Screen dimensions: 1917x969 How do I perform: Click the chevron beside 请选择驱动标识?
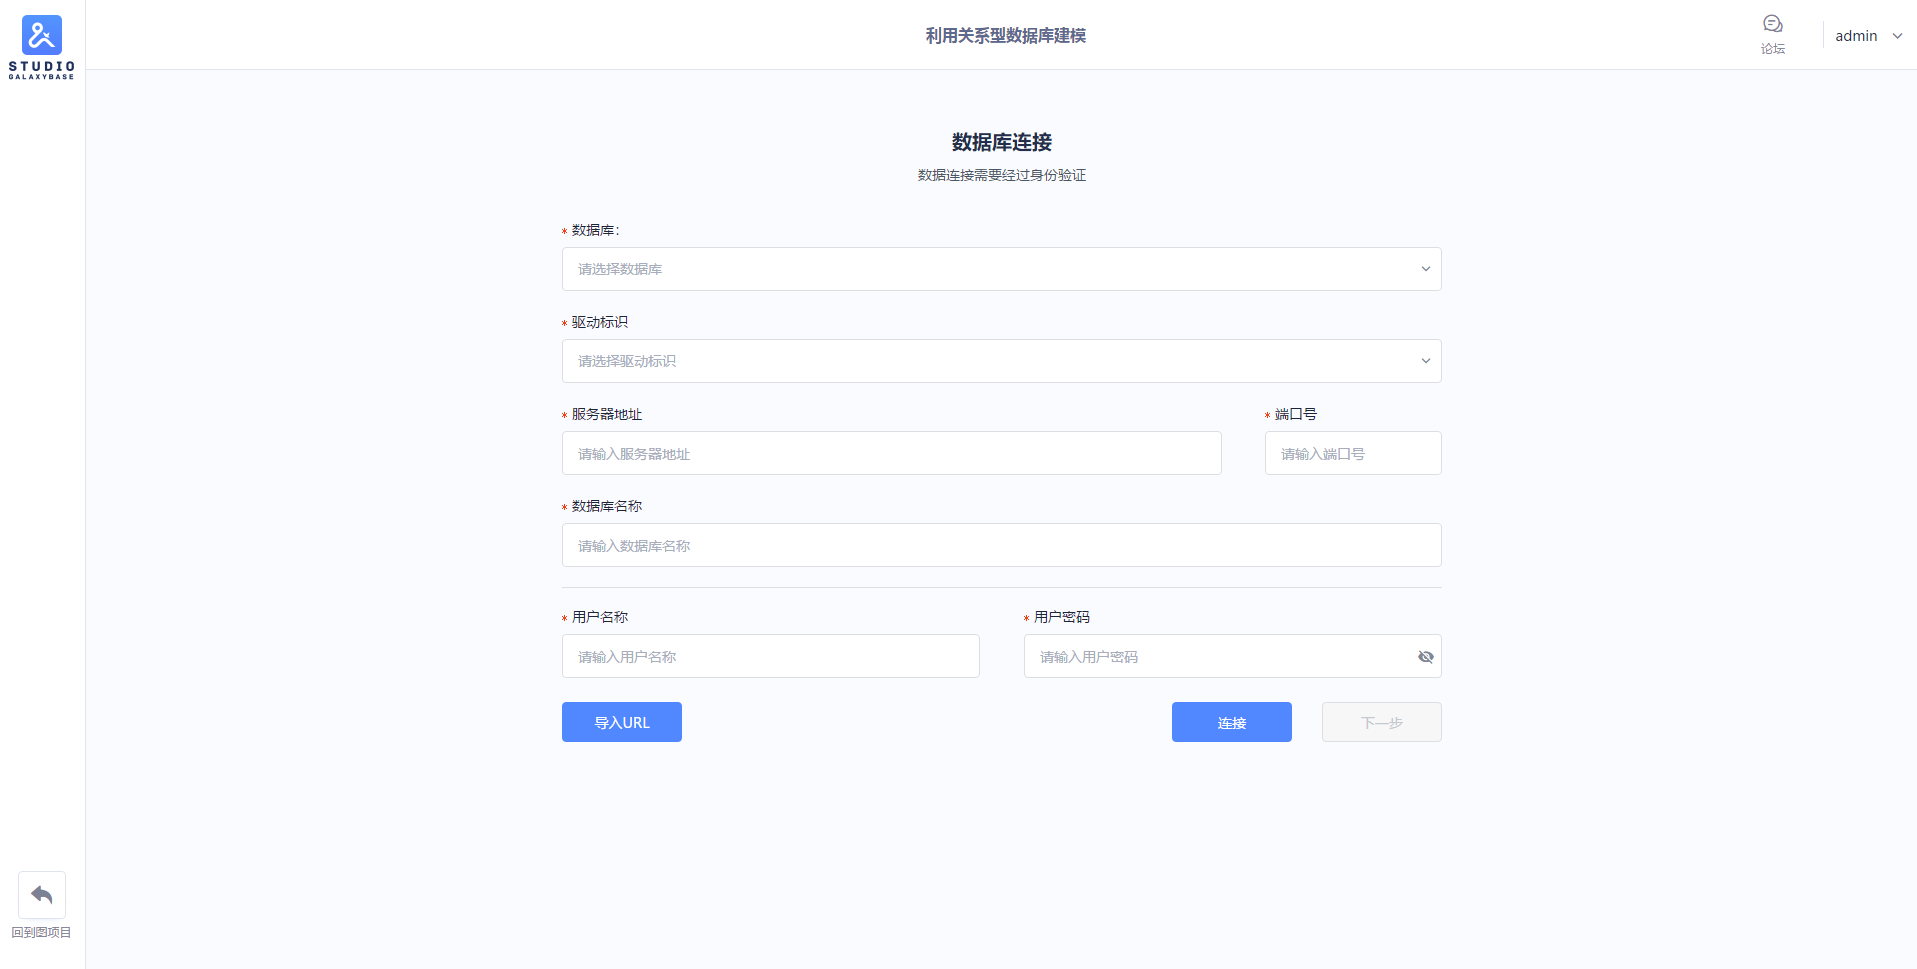[1425, 360]
